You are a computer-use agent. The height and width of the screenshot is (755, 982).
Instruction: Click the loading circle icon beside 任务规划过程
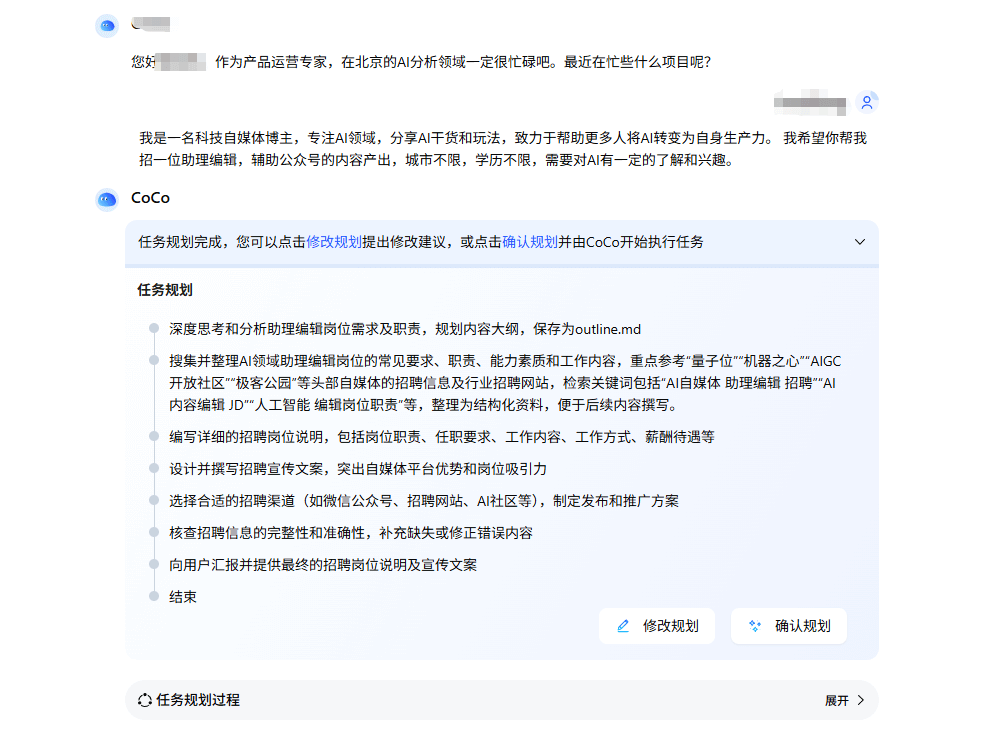coord(145,701)
